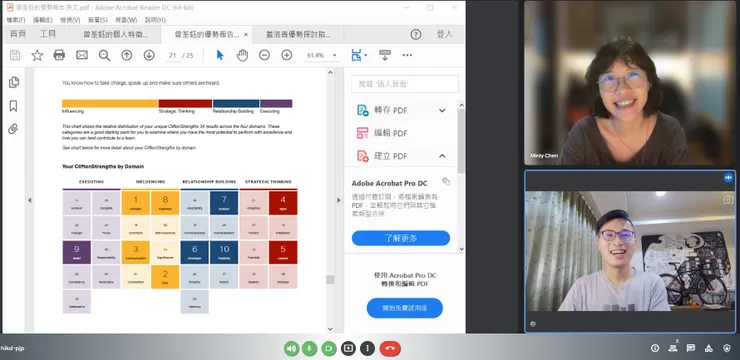
Task: Activate the selection arrow tool
Action: point(220,55)
